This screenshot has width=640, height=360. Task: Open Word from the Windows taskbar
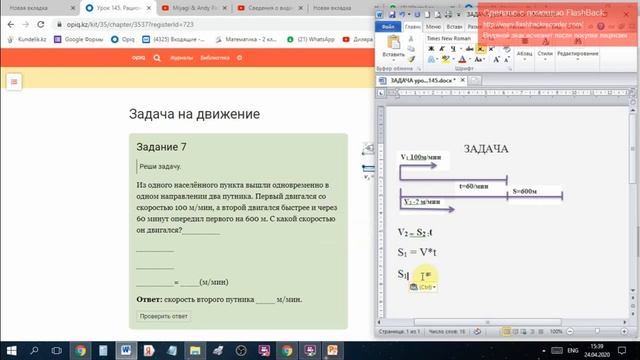click(125, 350)
